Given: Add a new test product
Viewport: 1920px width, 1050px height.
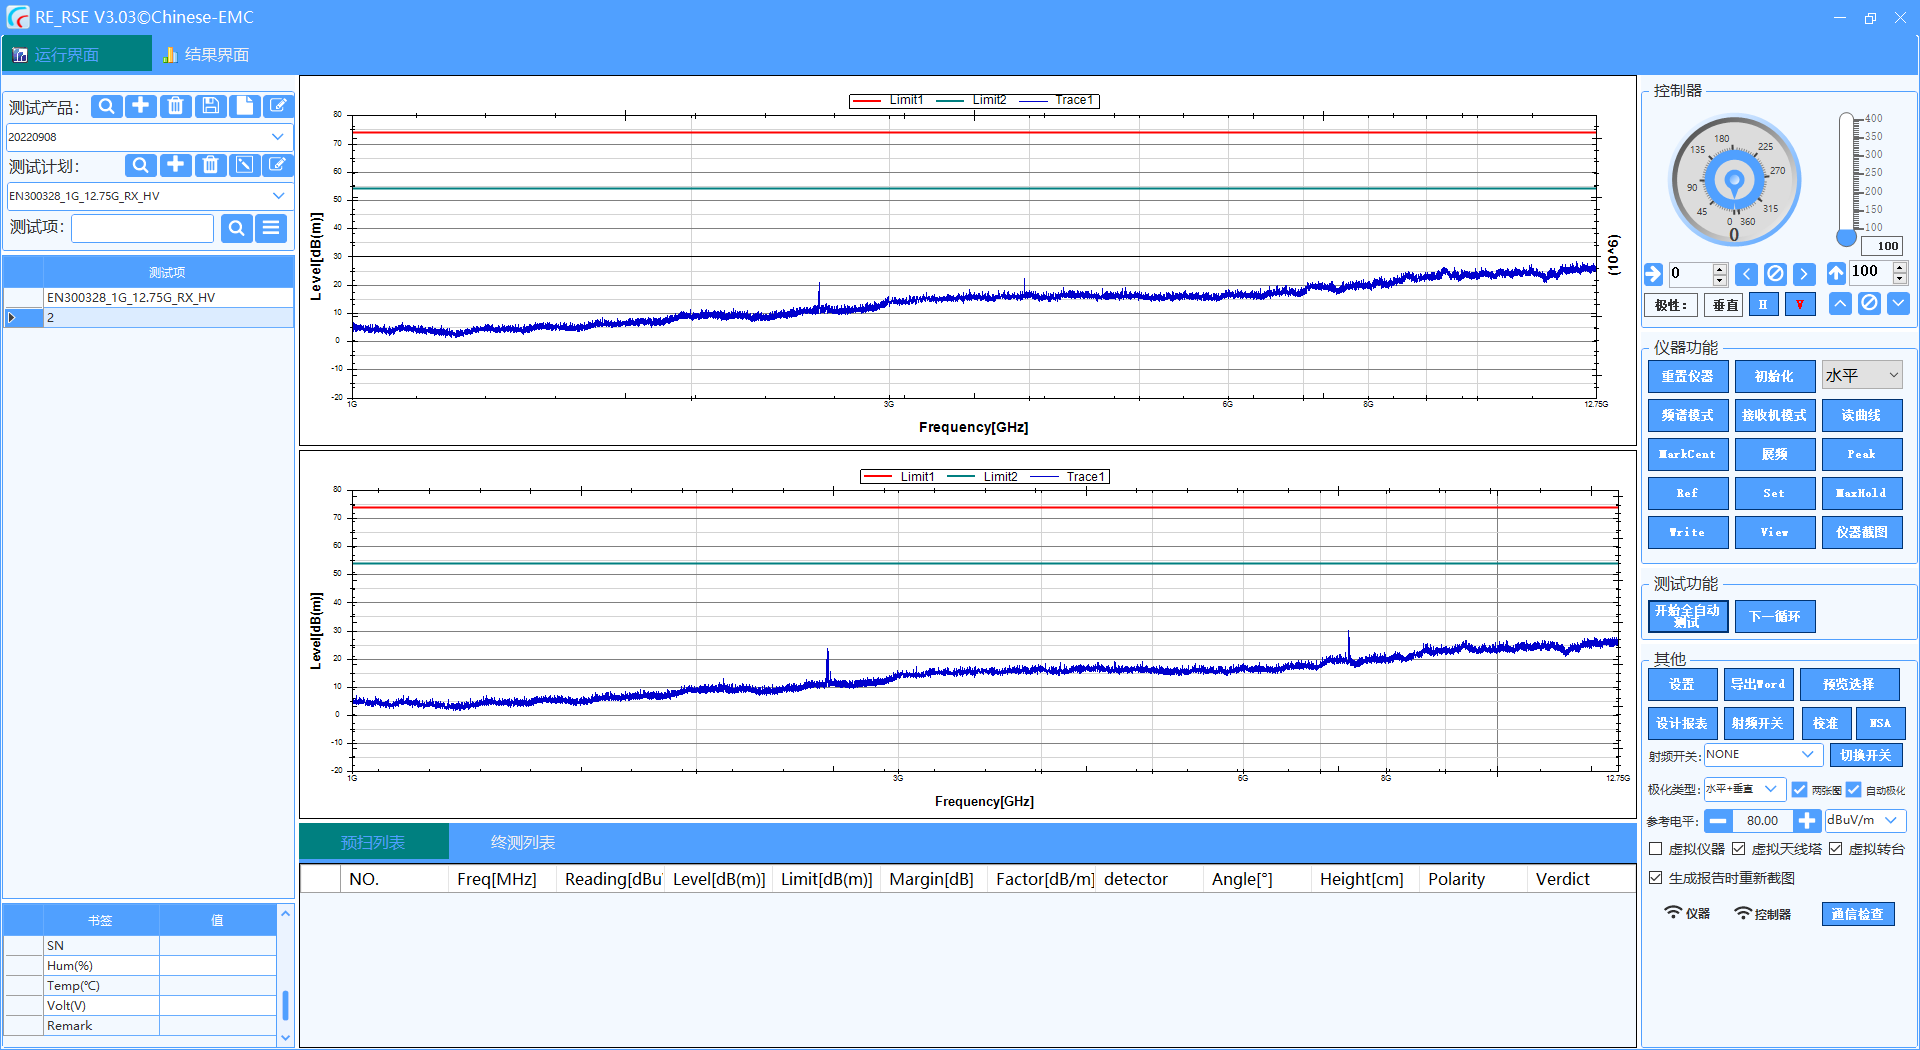Looking at the screenshot, I should pyautogui.click(x=141, y=106).
